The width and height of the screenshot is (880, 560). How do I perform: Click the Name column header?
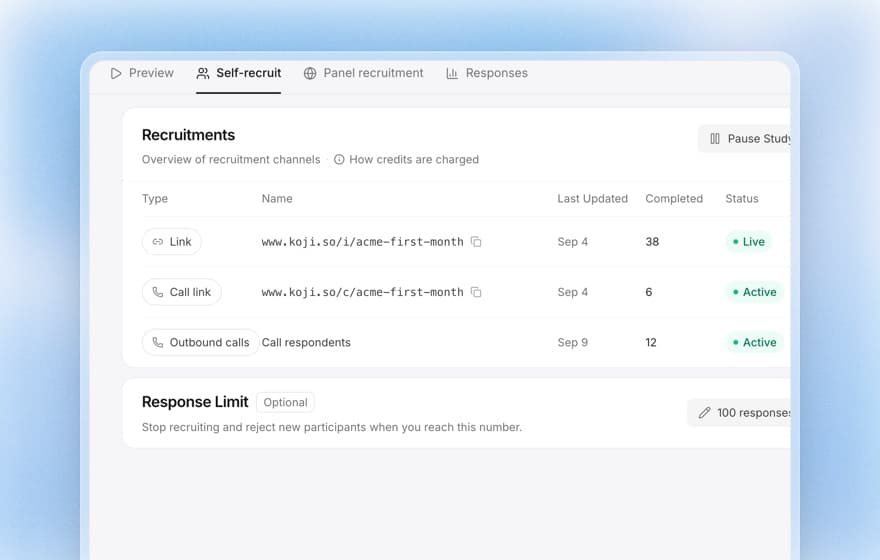pyautogui.click(x=277, y=199)
